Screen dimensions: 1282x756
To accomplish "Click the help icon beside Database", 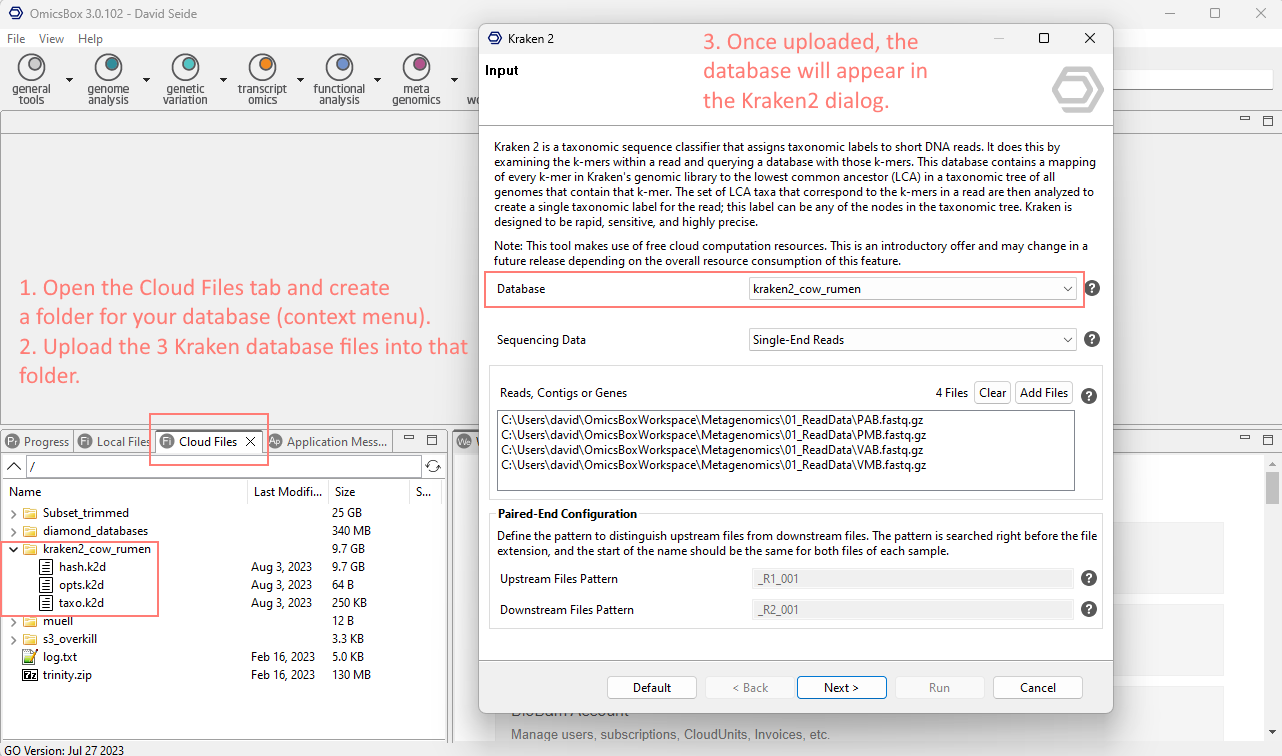I will [1092, 288].
